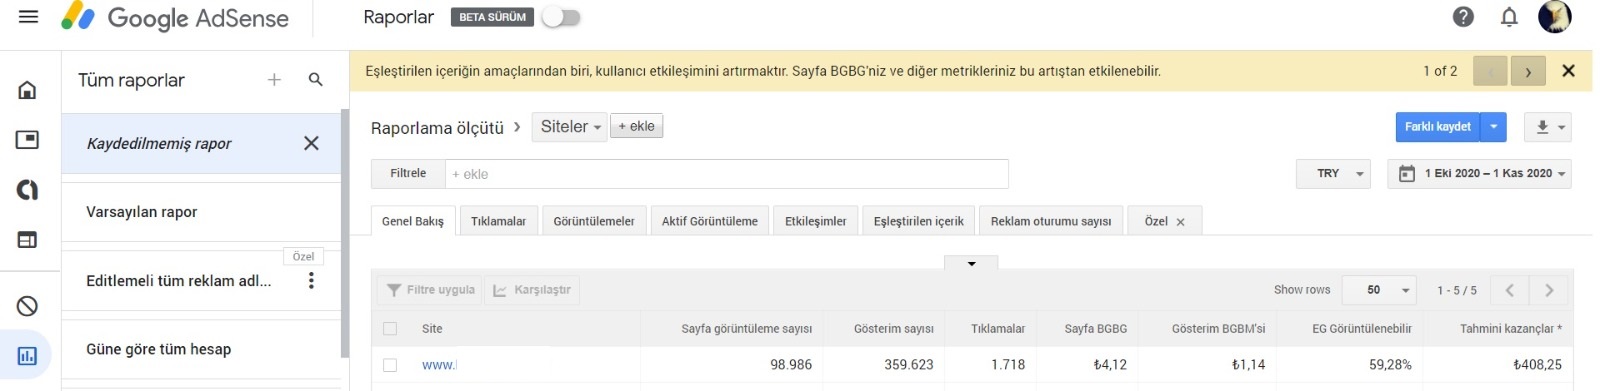This screenshot has height=391, width=1600.
Task: Switch to Genel Bakış tab
Action: pos(413,221)
